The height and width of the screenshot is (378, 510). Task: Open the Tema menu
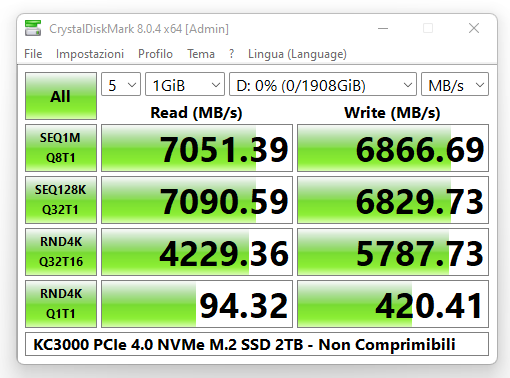point(201,54)
